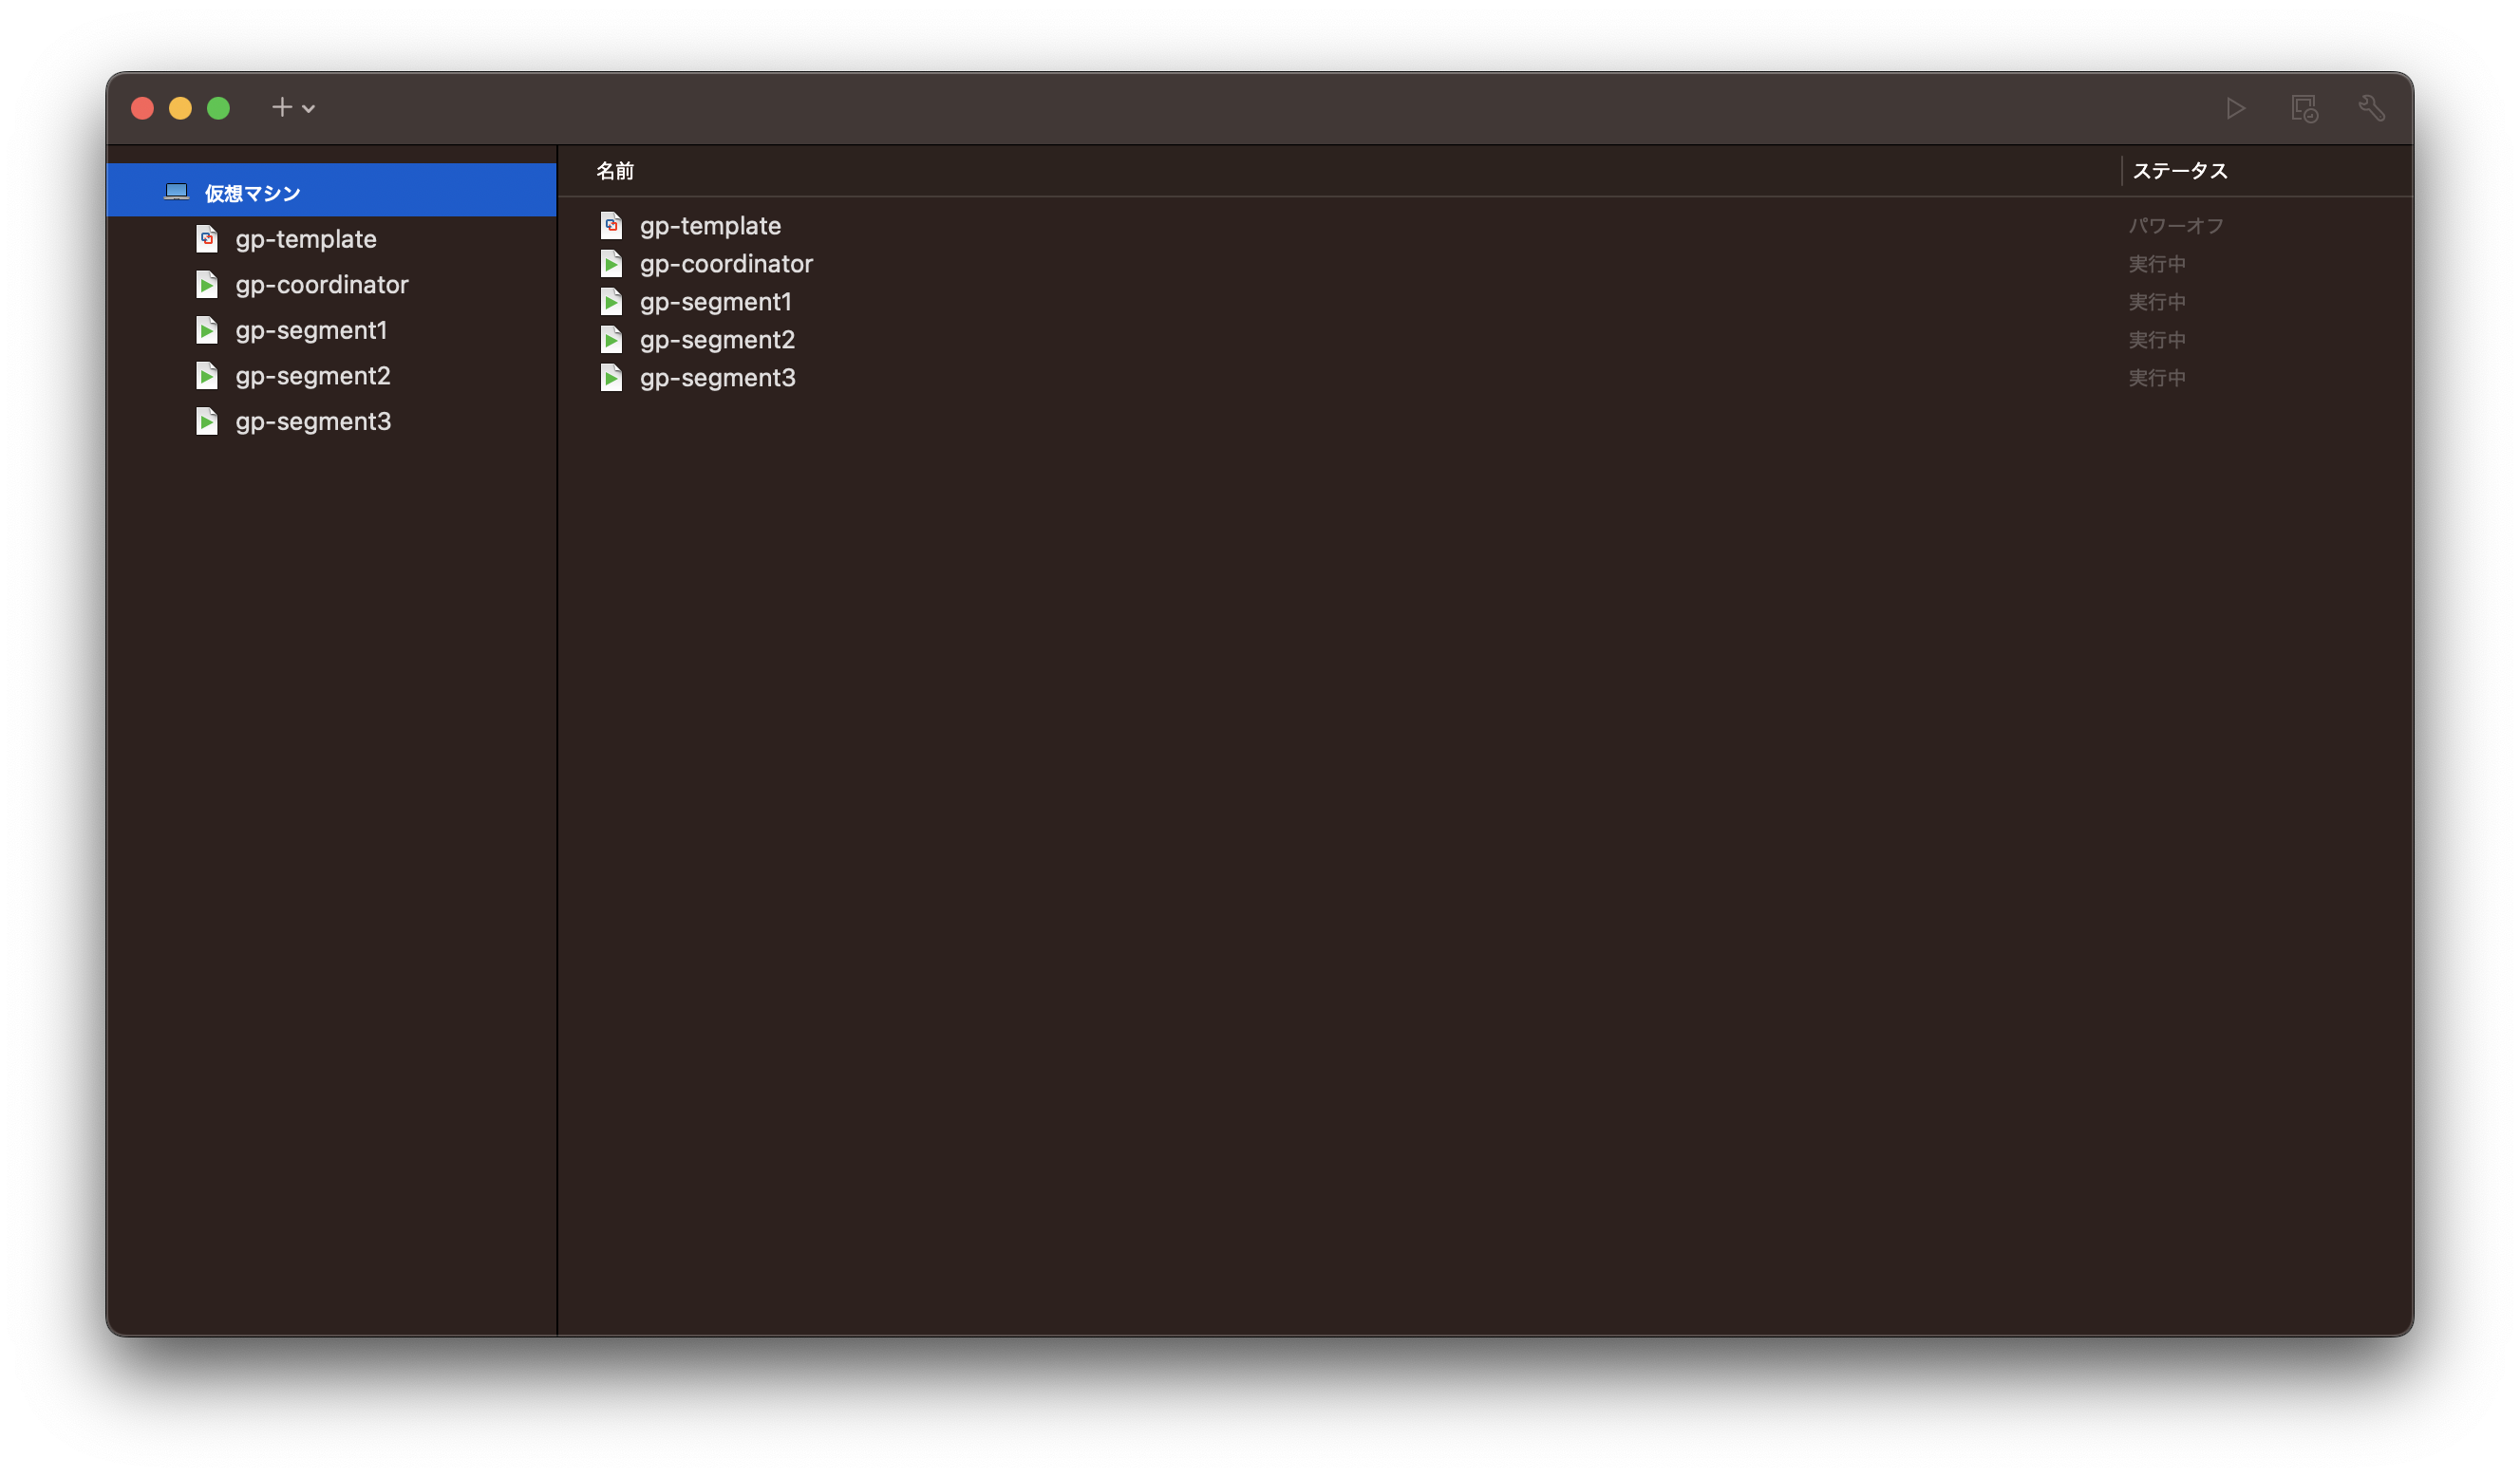Select gp-segment3 row in main list
This screenshot has width=2520, height=1477.
coord(717,378)
